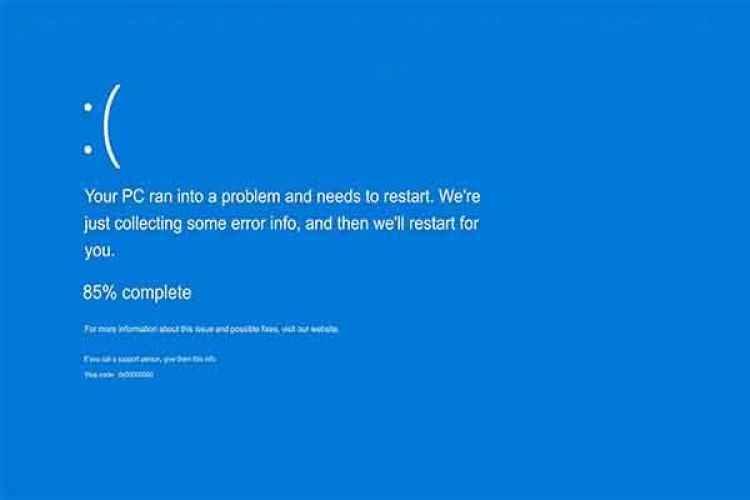This screenshot has height=500, width=750.
Task: Click the 'Stop code' label
Action: point(99,375)
